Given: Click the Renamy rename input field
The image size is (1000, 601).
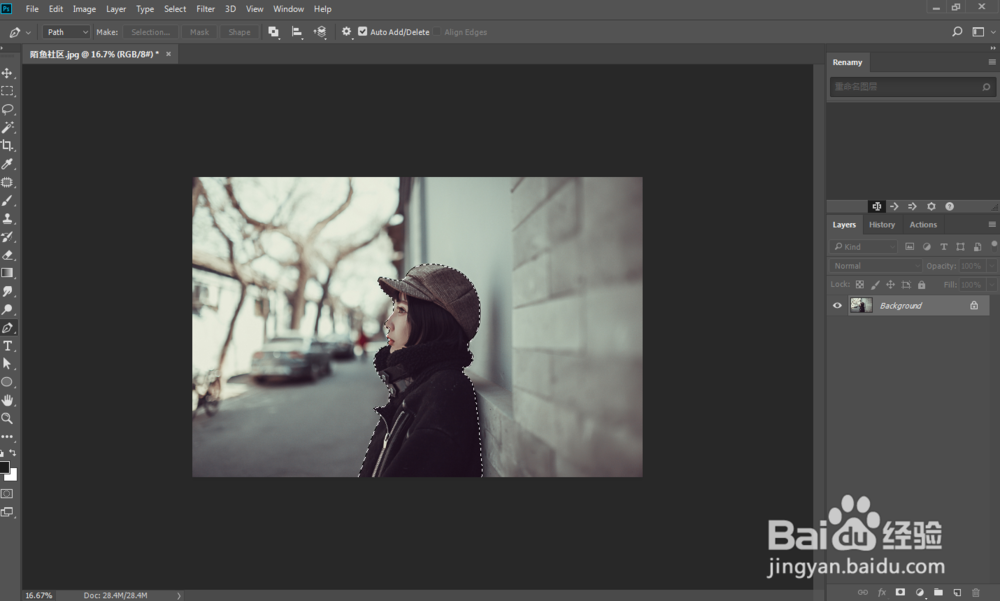Looking at the screenshot, I should coord(912,87).
